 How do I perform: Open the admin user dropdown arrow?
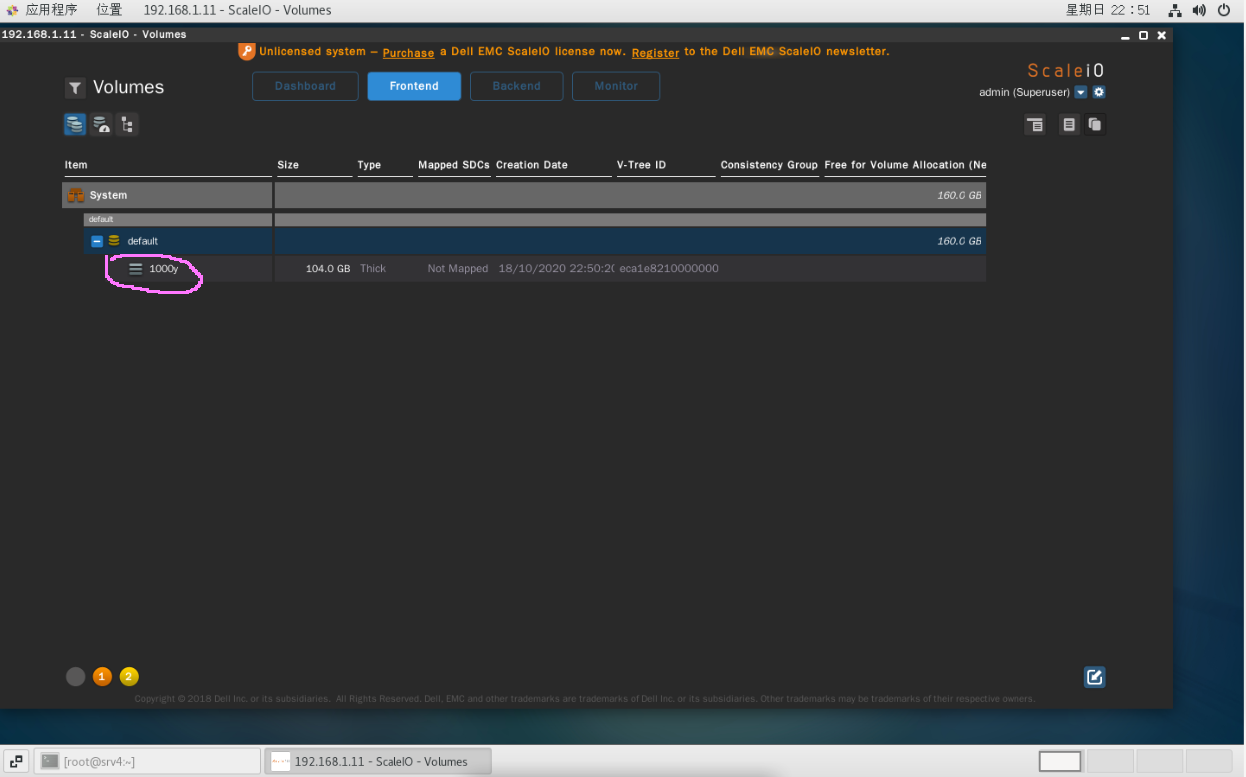(1081, 92)
